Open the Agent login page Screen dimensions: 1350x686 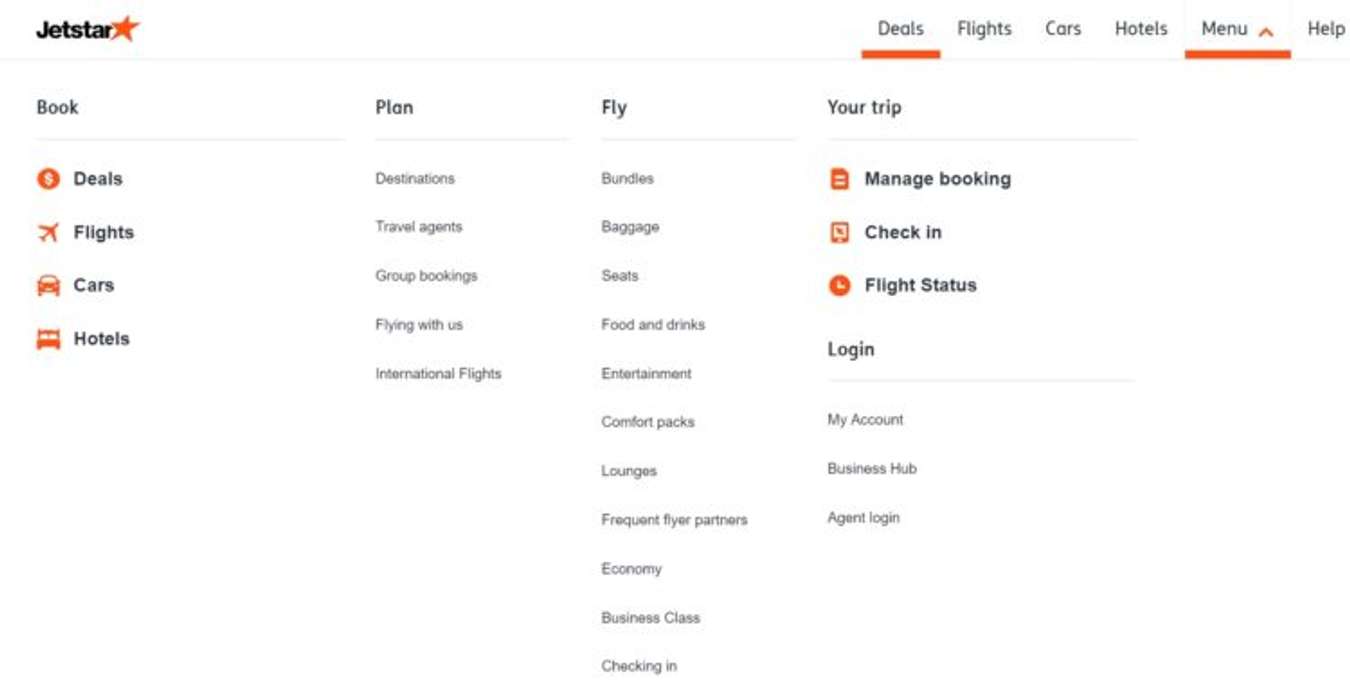862,517
